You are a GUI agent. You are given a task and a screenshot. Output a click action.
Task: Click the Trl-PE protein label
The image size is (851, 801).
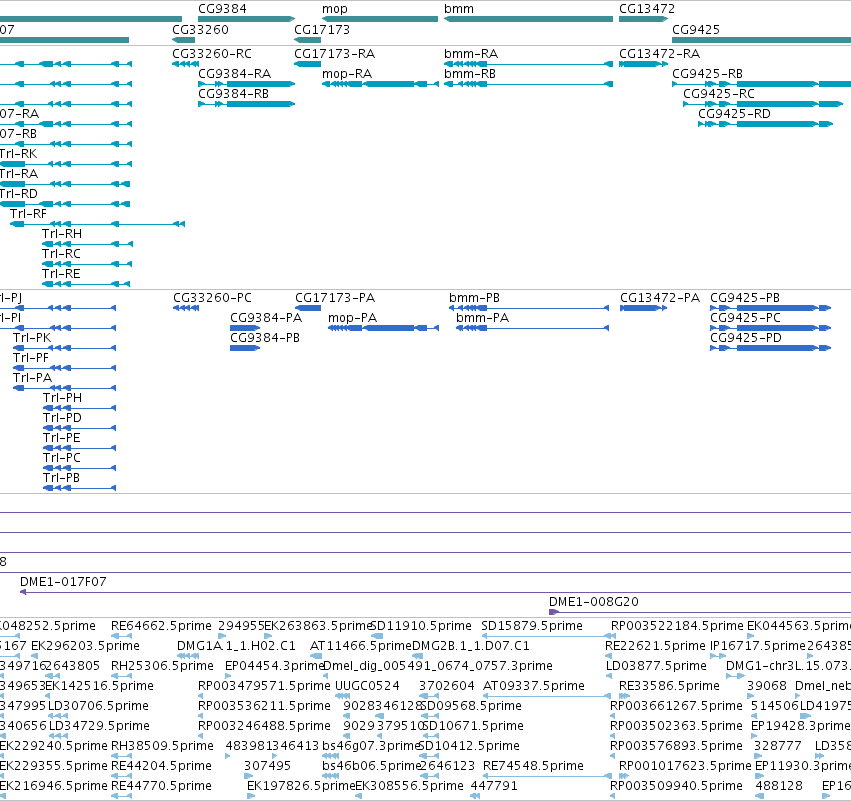(x=61, y=438)
